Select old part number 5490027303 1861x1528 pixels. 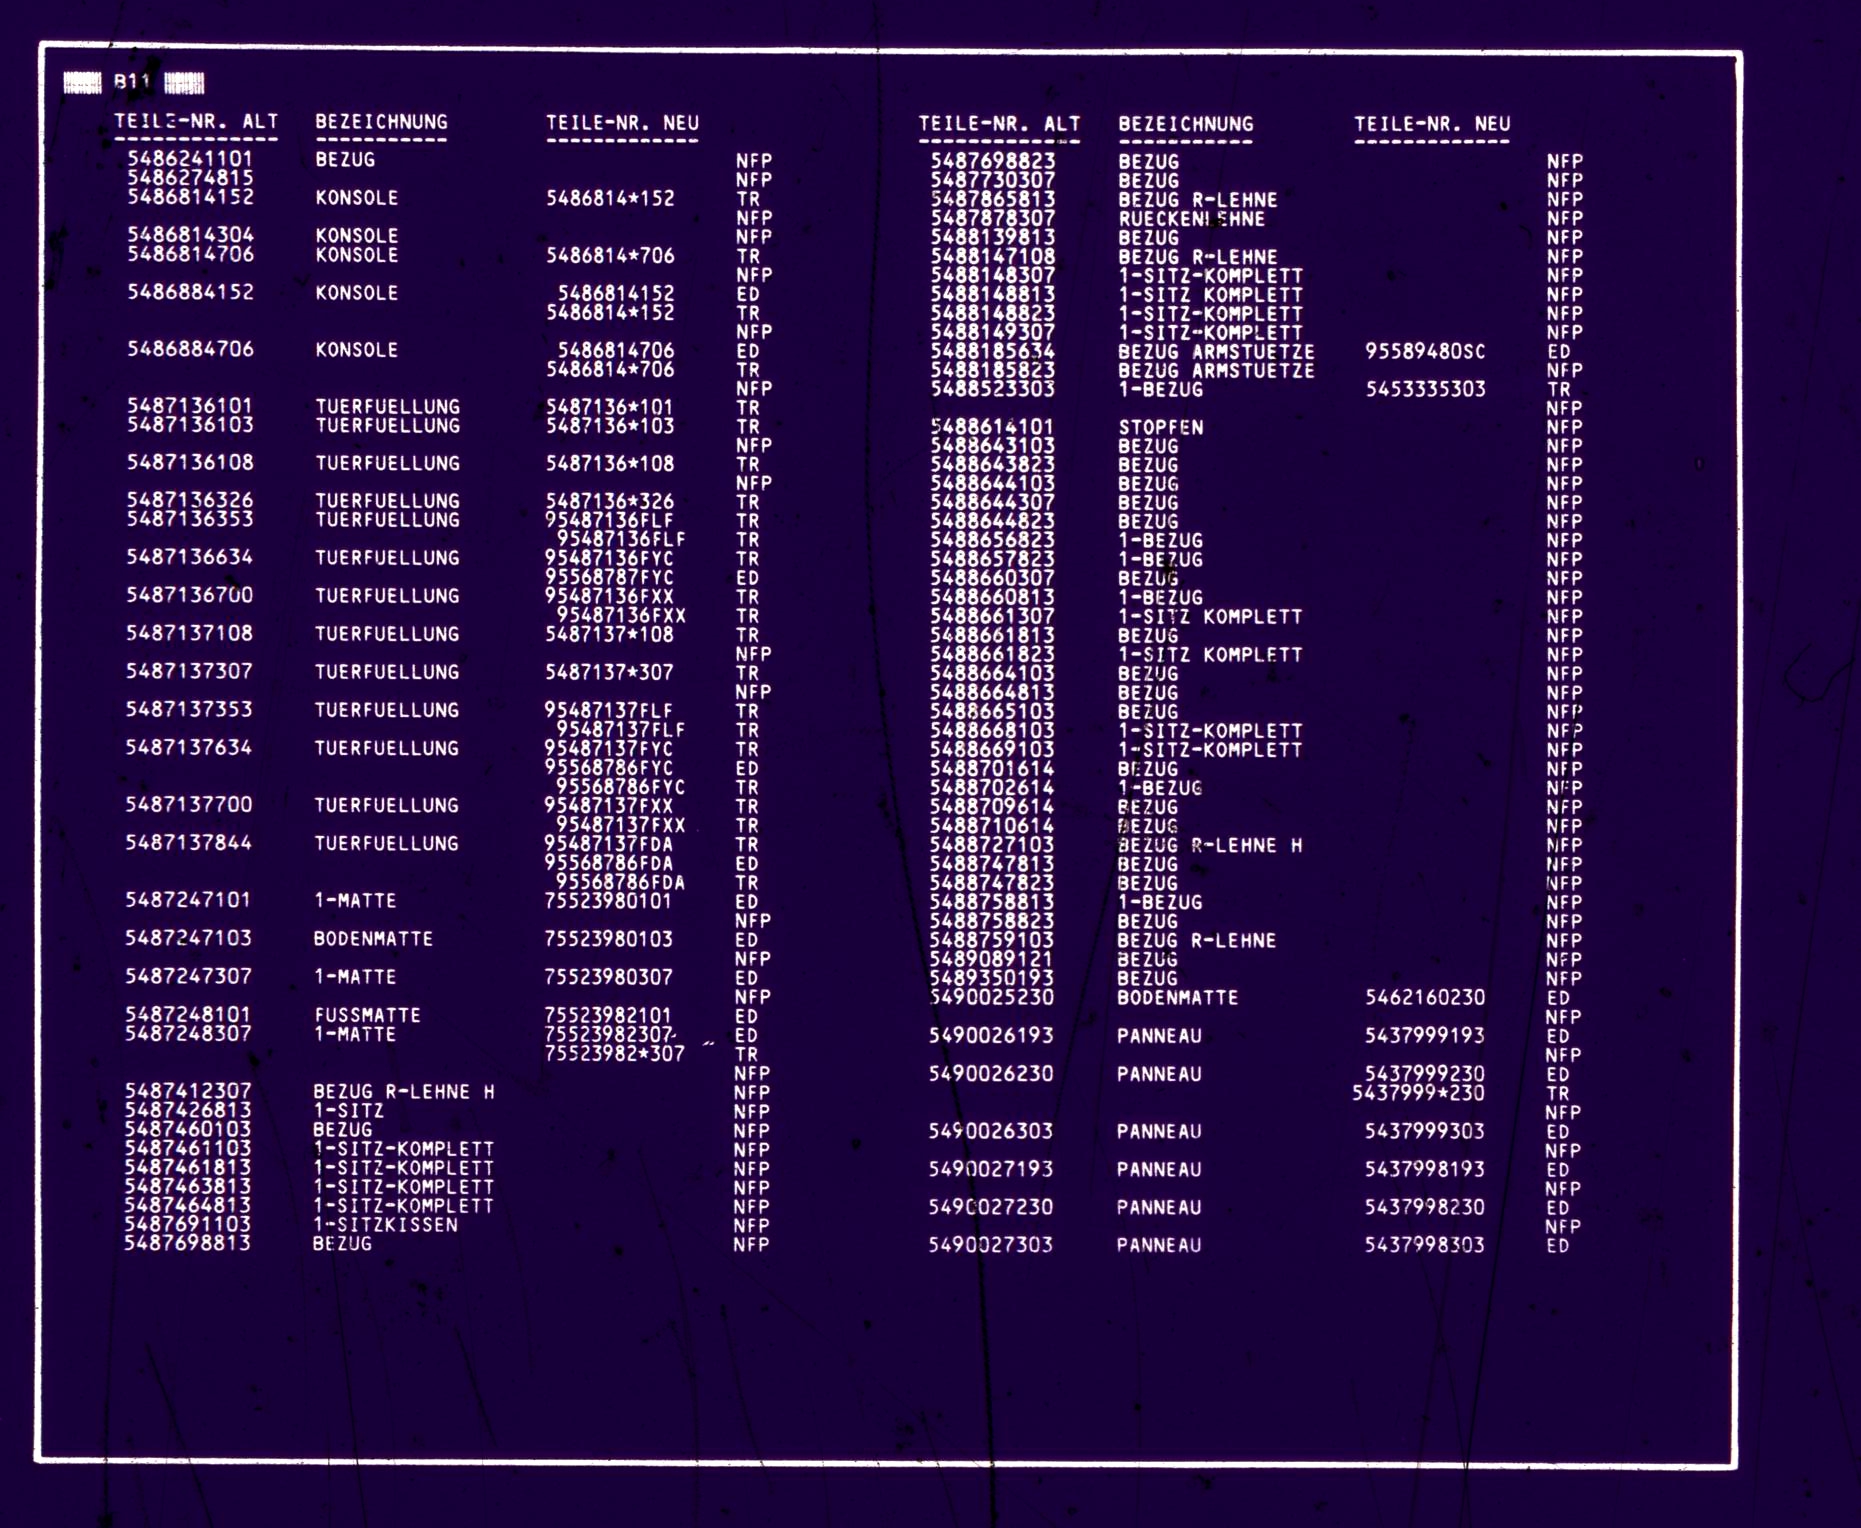pyautogui.click(x=990, y=1245)
